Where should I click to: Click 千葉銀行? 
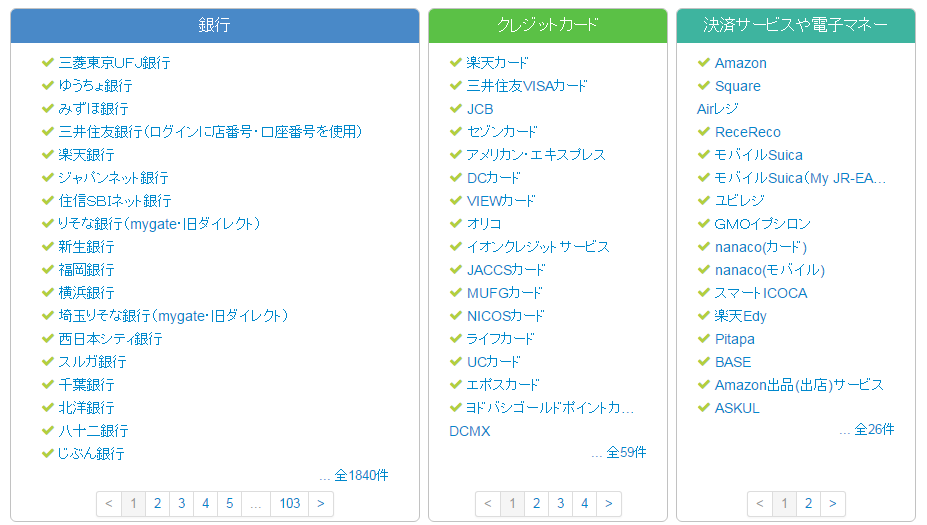(86, 385)
